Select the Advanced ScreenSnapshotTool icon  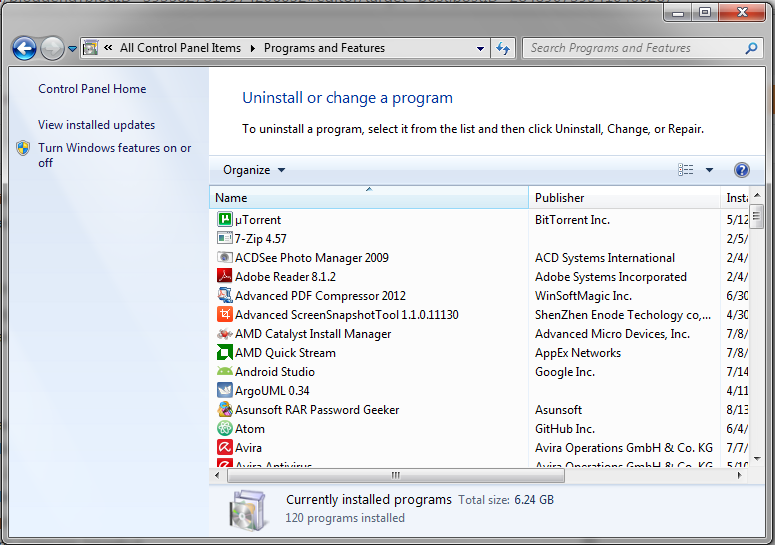point(225,314)
